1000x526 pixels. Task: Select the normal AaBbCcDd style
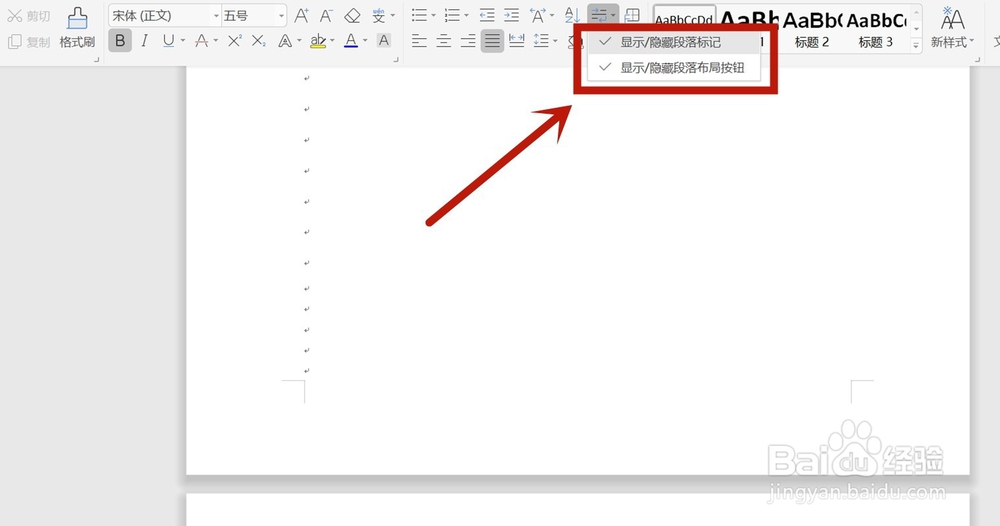[x=684, y=19]
